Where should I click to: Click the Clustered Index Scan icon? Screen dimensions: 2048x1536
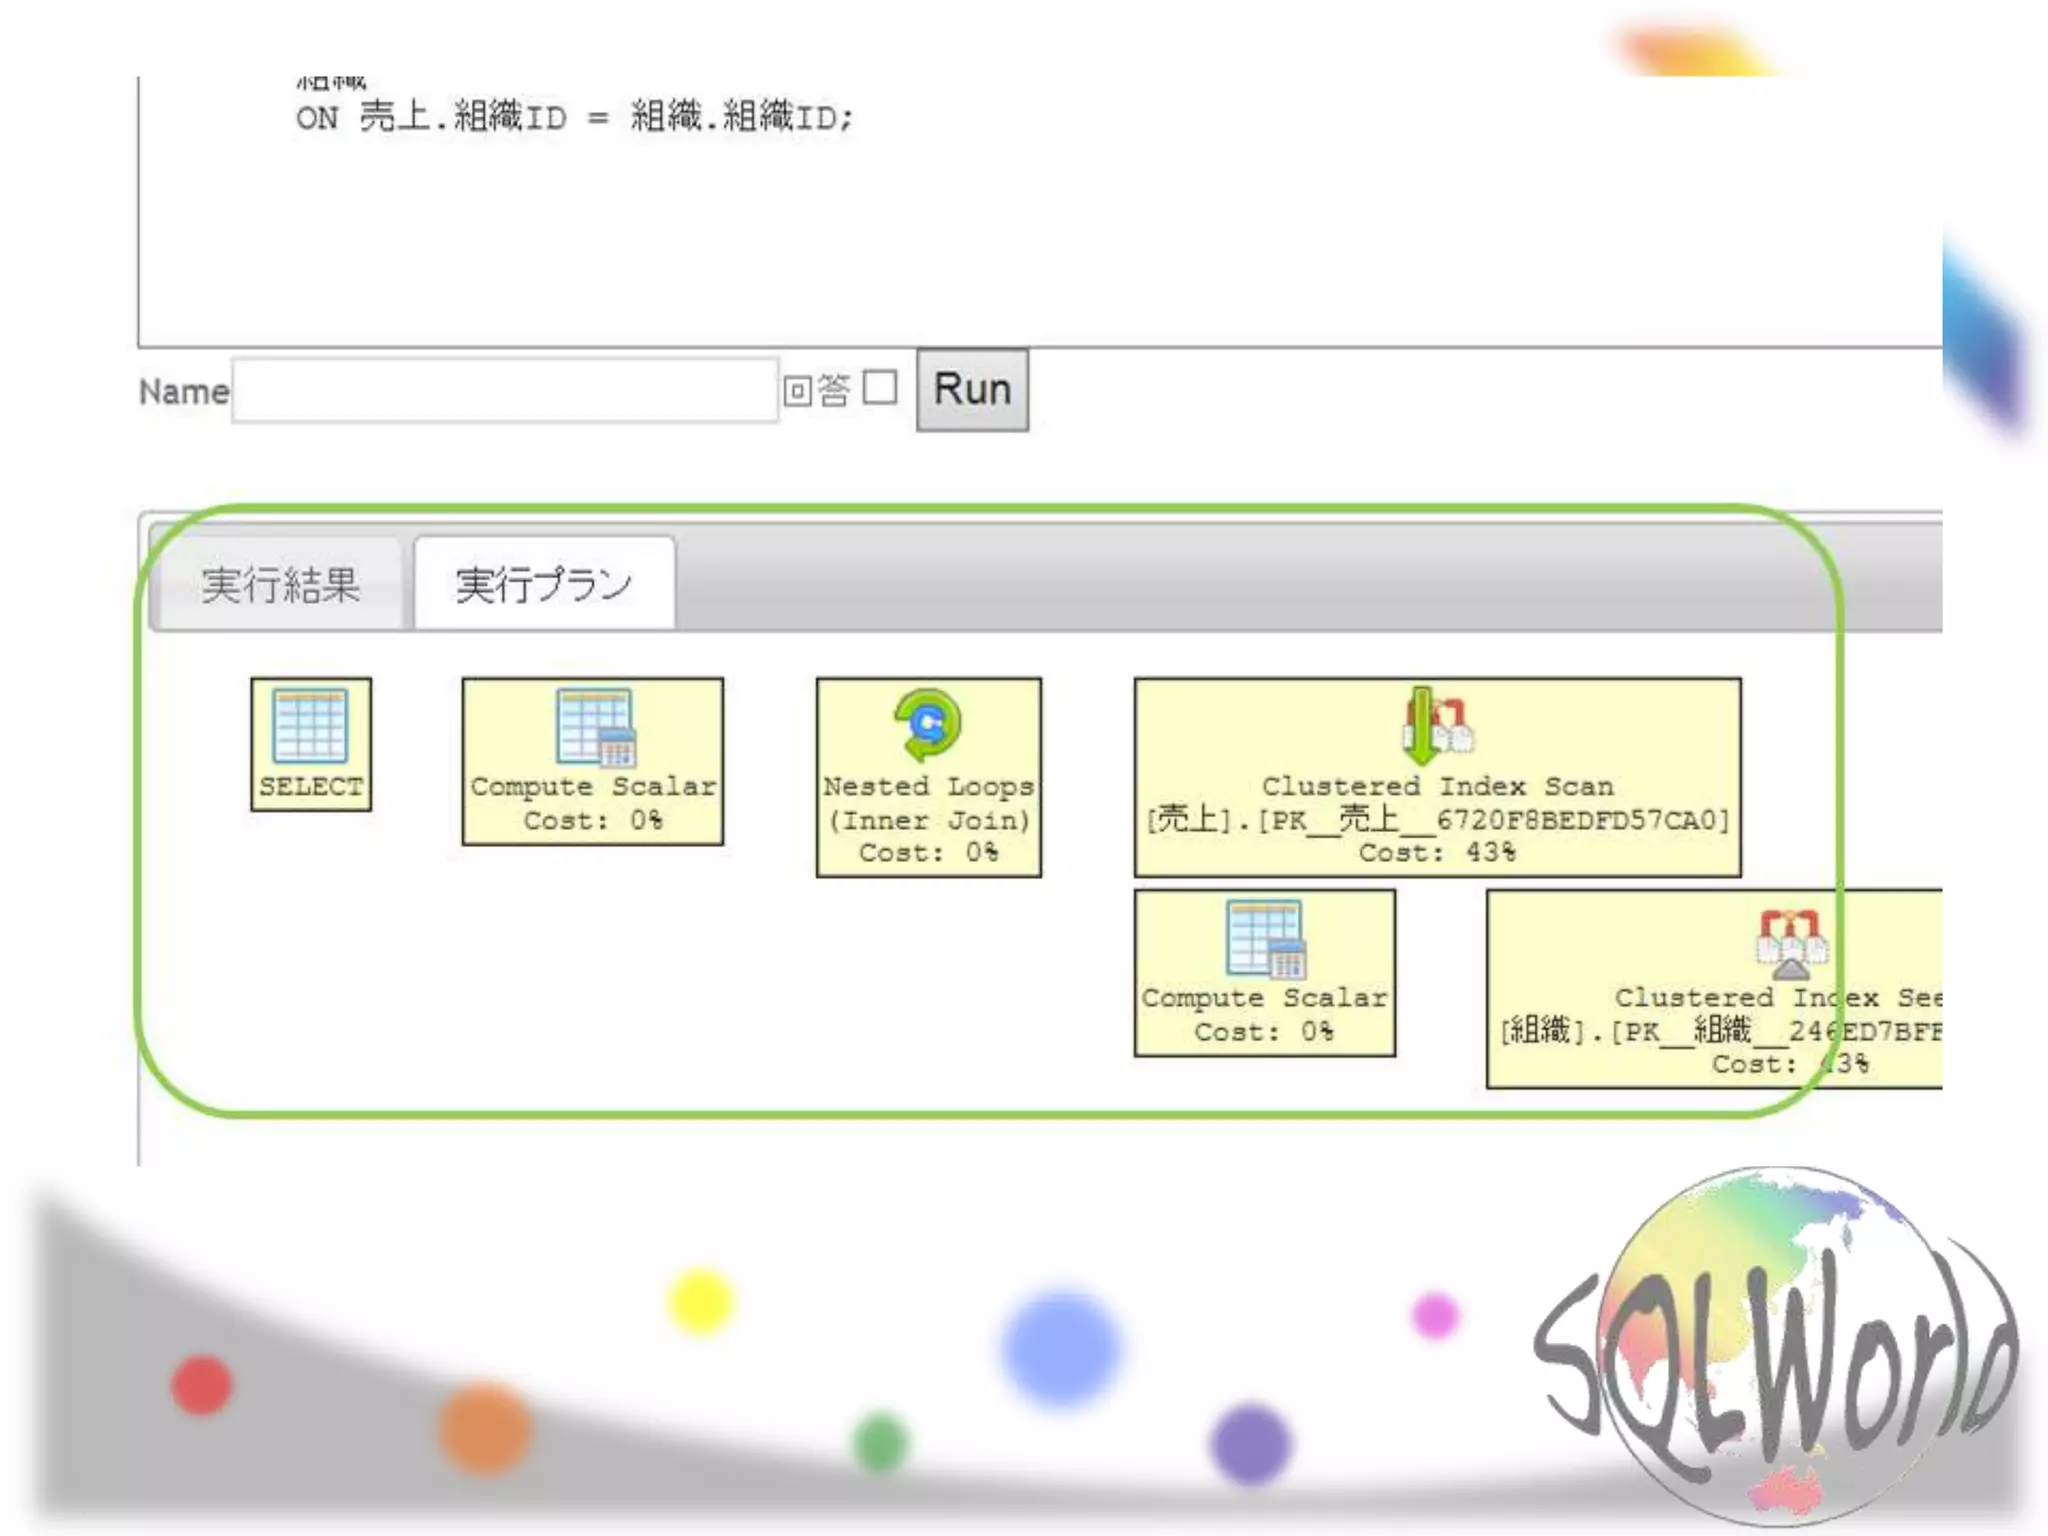pyautogui.click(x=1437, y=726)
